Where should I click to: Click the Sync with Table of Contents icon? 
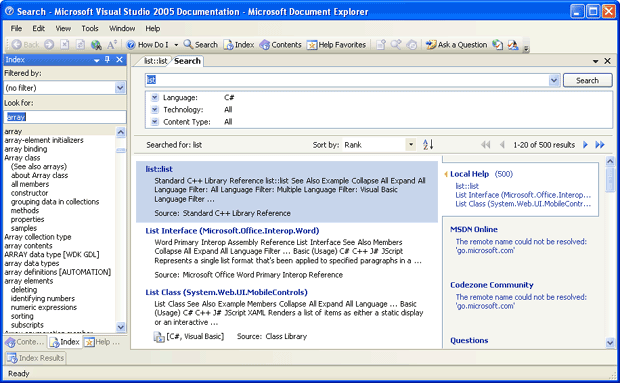point(412,45)
